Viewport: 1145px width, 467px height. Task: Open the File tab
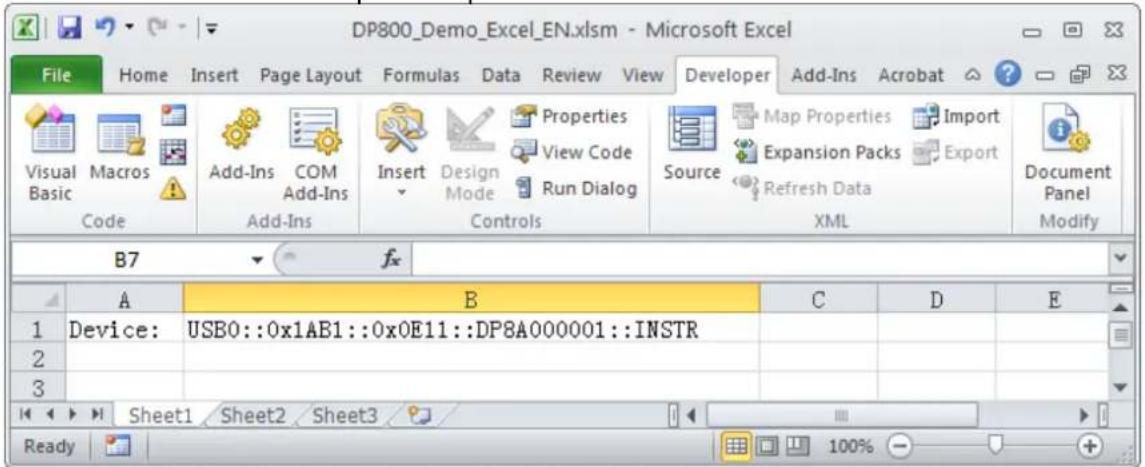tap(55, 75)
